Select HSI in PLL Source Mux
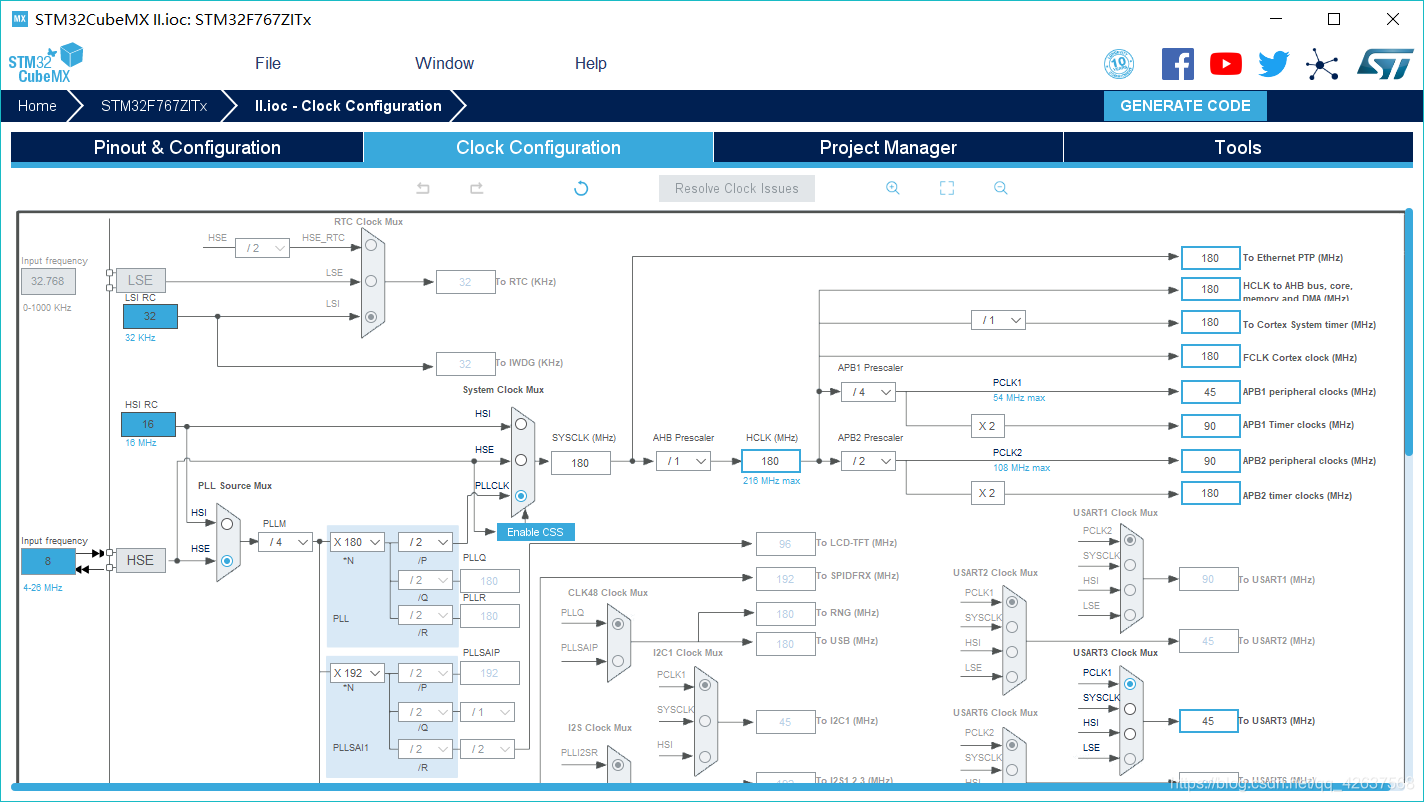Image resolution: width=1424 pixels, height=802 pixels. pyautogui.click(x=227, y=523)
